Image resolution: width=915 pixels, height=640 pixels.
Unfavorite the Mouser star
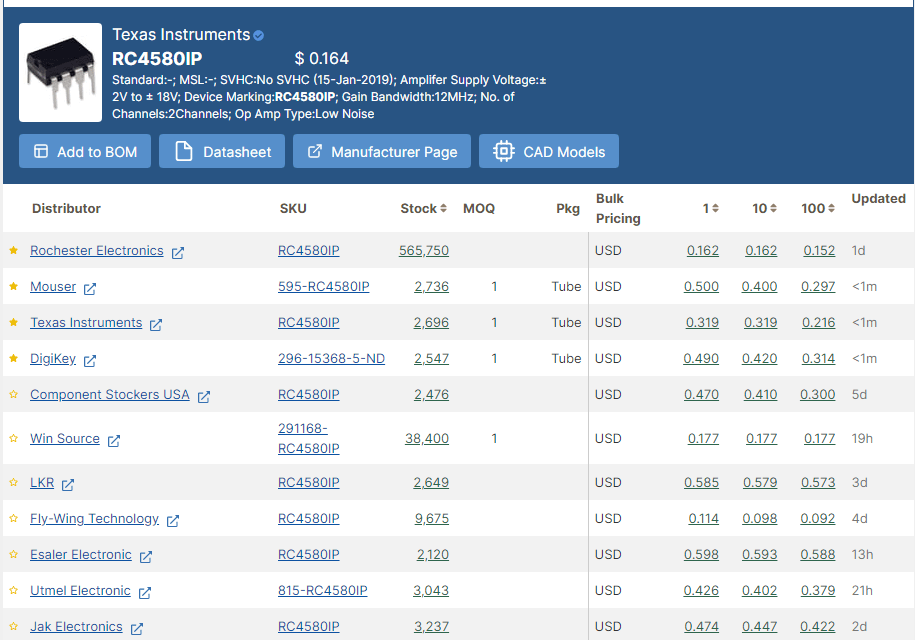point(13,286)
